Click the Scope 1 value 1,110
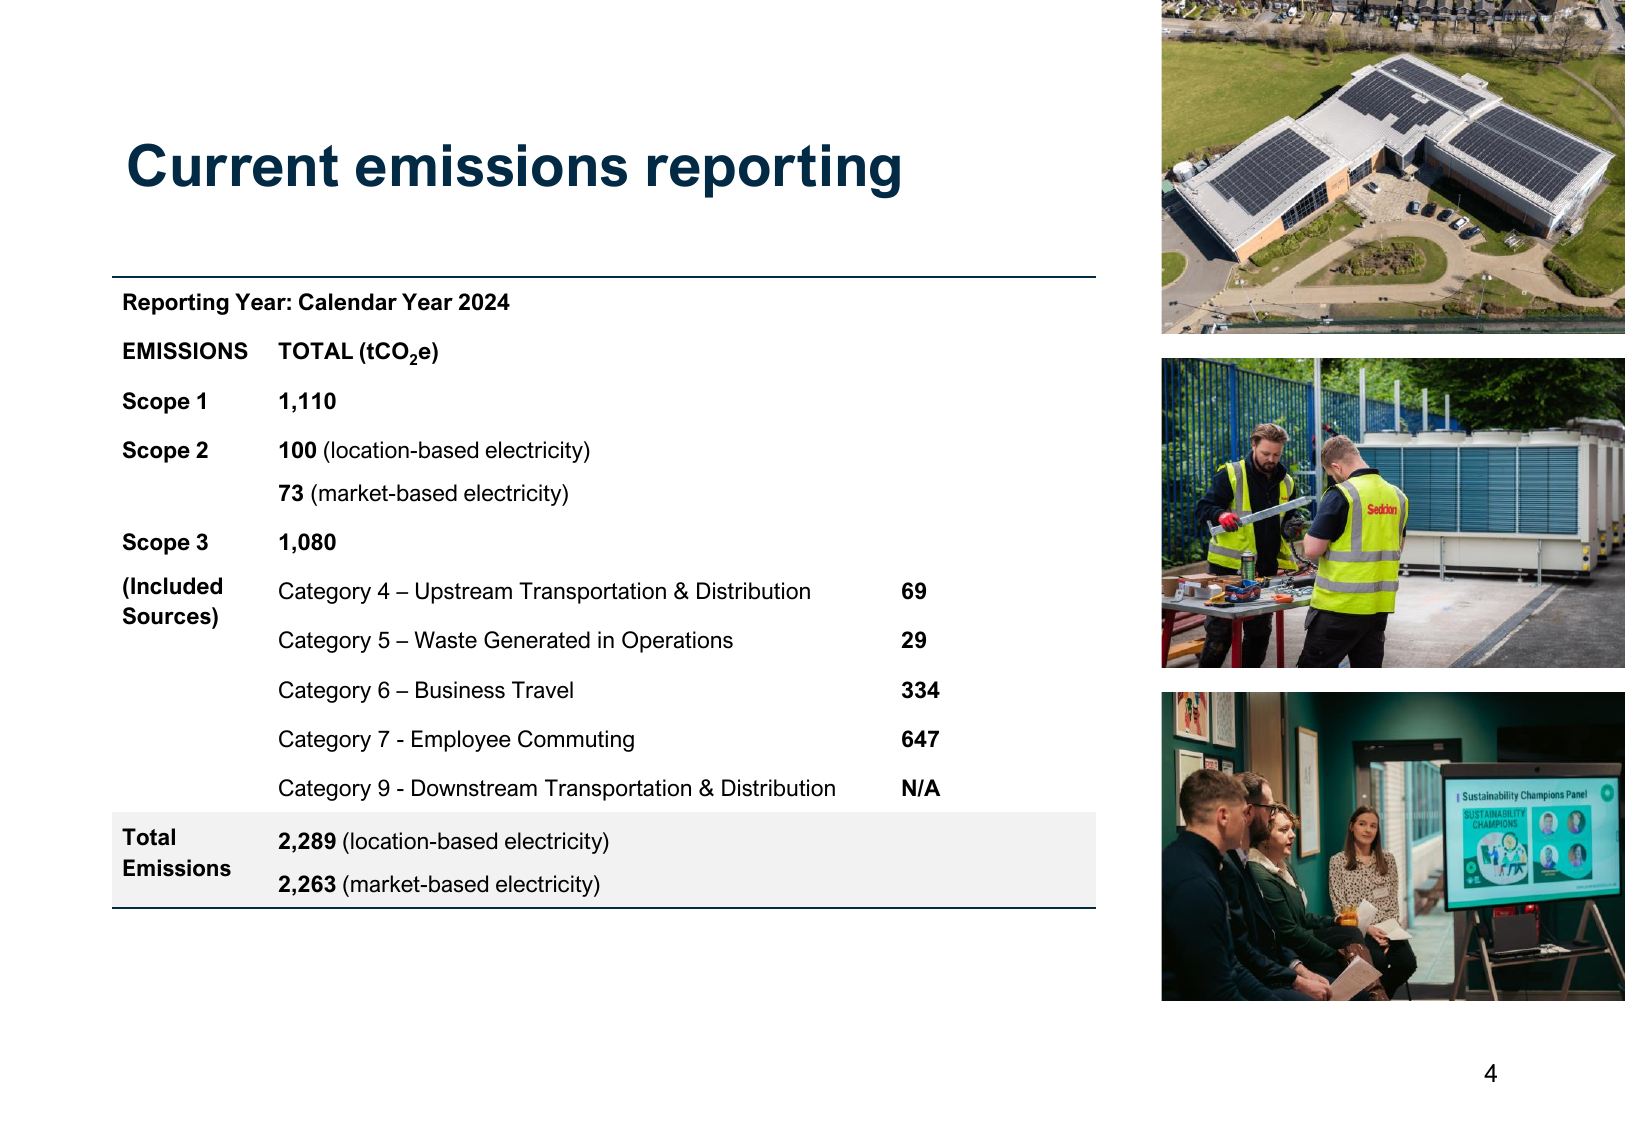Viewport: 1625px width, 1125px height. coord(307,401)
